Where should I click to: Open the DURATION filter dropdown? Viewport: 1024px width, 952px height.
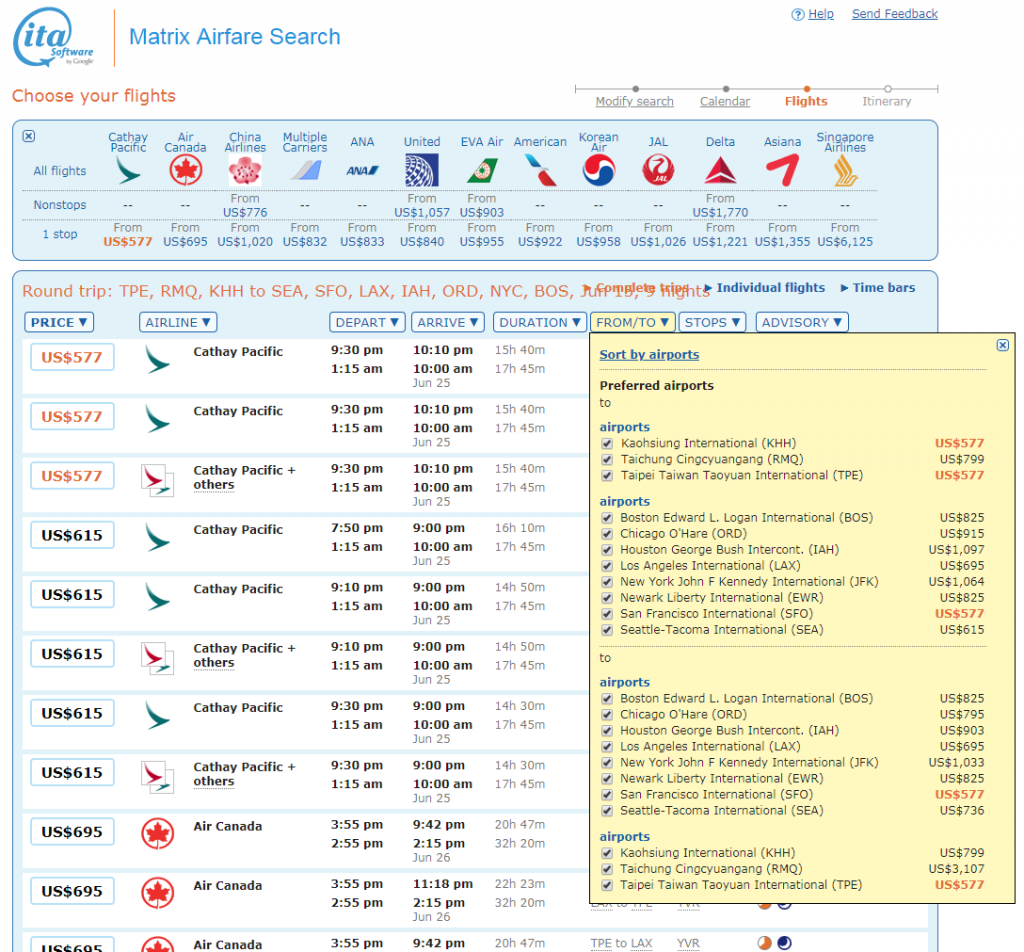[539, 323]
